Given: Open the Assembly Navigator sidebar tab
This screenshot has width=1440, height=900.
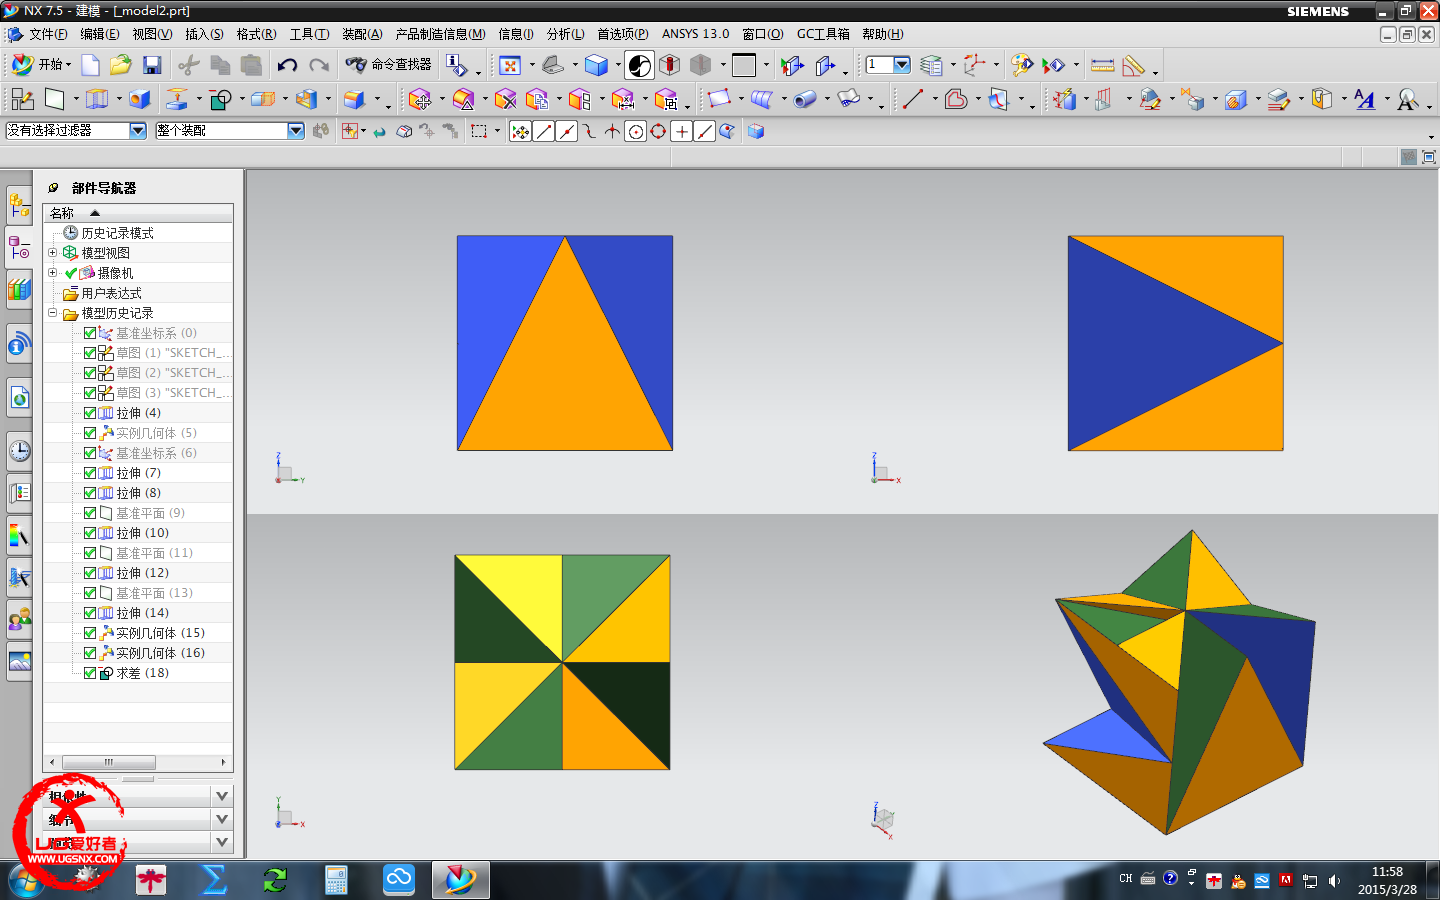Looking at the screenshot, I should pos(19,206).
